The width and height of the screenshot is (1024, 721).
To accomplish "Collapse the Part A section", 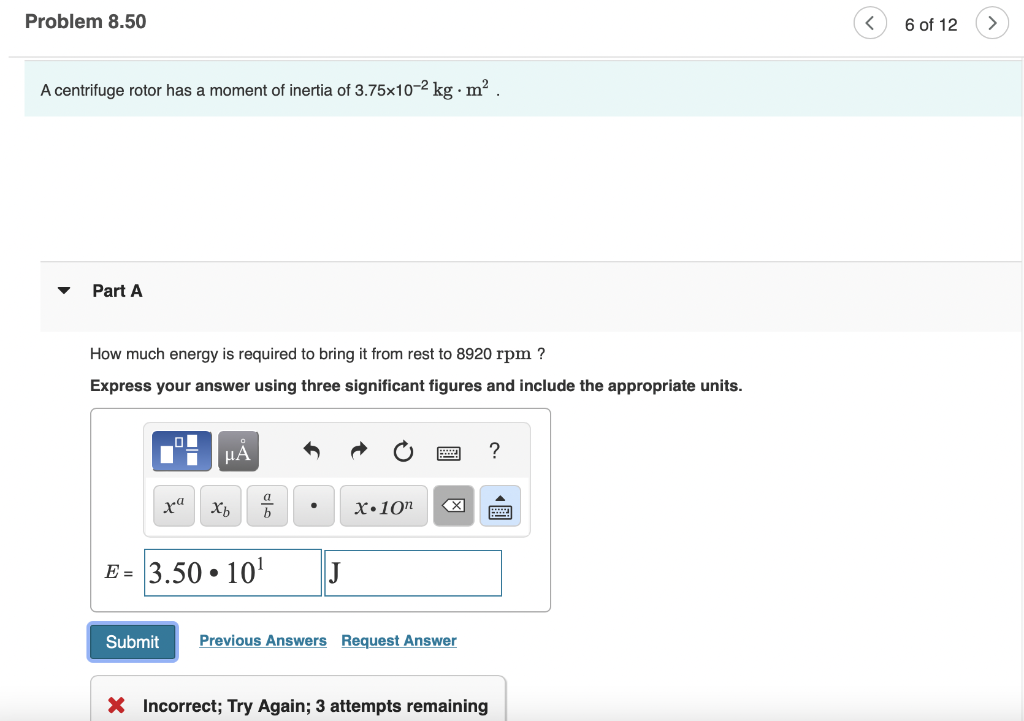I will click(x=63, y=290).
